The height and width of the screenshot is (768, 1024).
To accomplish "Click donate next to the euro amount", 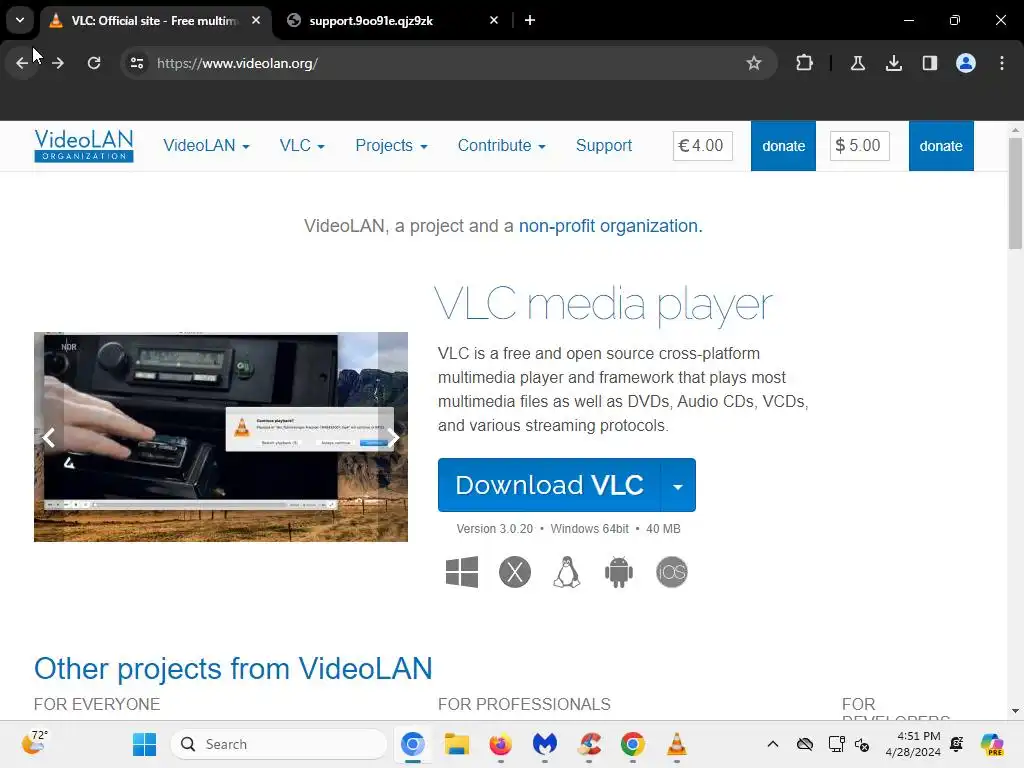I will click(x=783, y=146).
